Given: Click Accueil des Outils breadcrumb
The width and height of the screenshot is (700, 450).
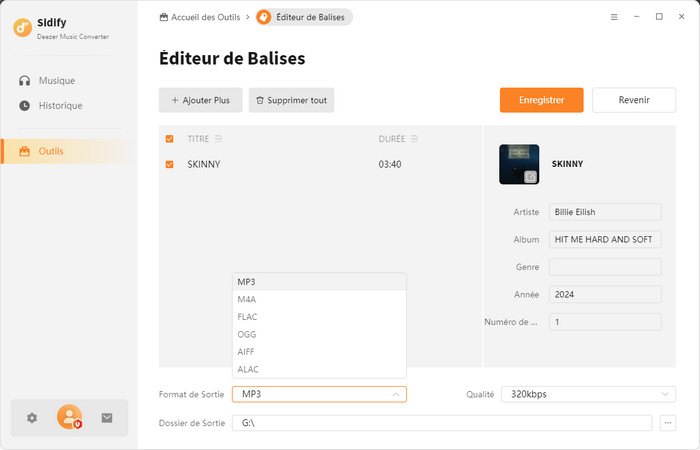Looking at the screenshot, I should pos(203,17).
